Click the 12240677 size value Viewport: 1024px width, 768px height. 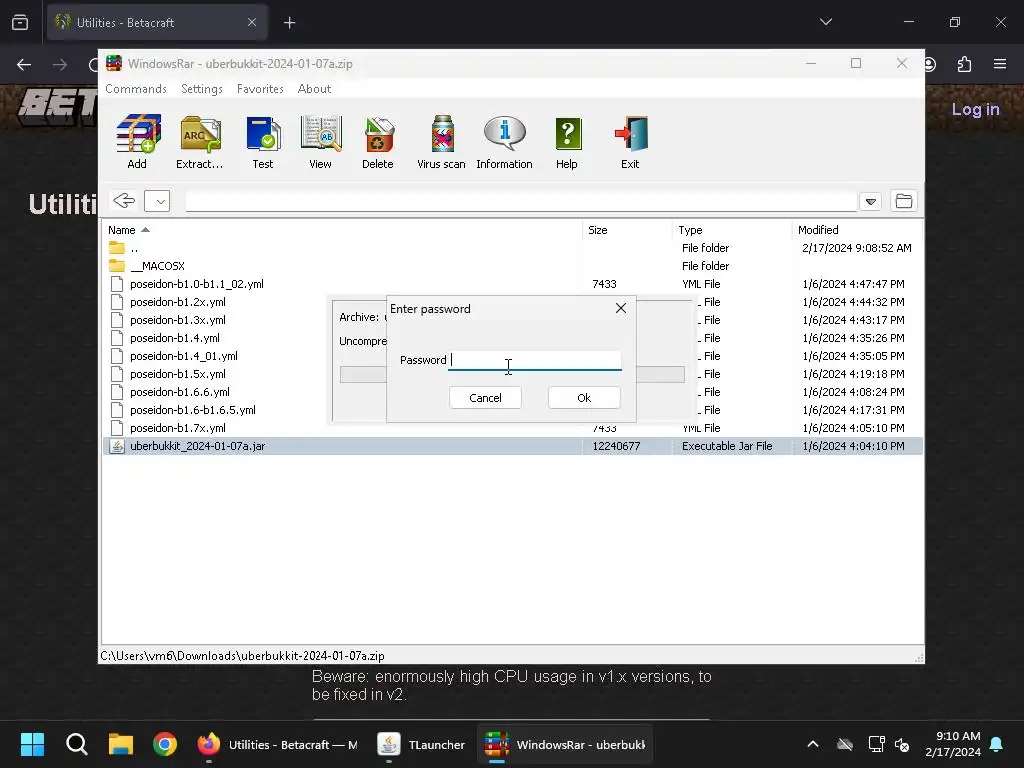(616, 446)
